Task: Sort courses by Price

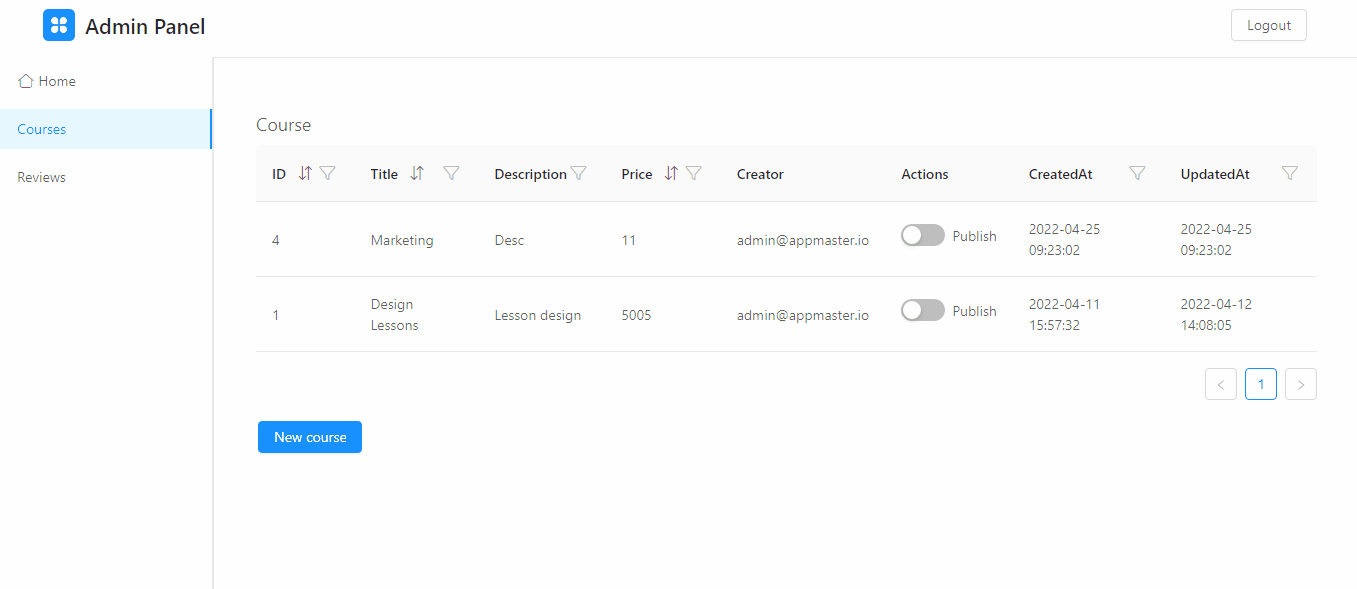Action: click(x=671, y=173)
